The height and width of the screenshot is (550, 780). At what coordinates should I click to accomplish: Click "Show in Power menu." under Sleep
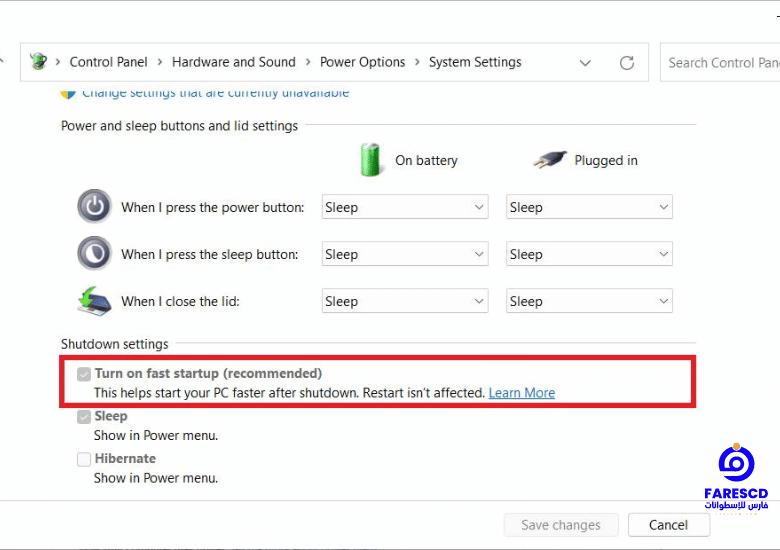tap(156, 436)
